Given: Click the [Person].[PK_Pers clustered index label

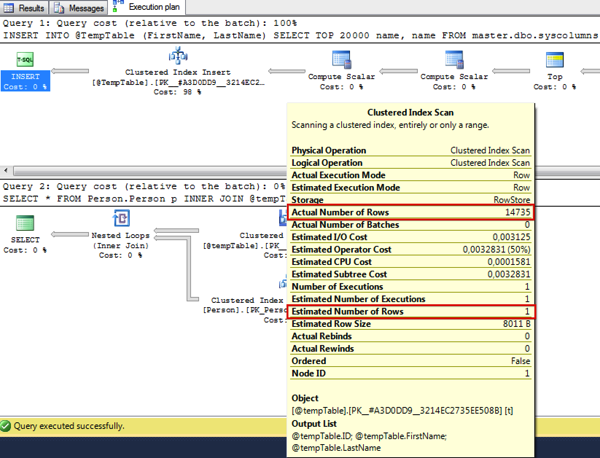Looking at the screenshot, I should click(x=244, y=310).
